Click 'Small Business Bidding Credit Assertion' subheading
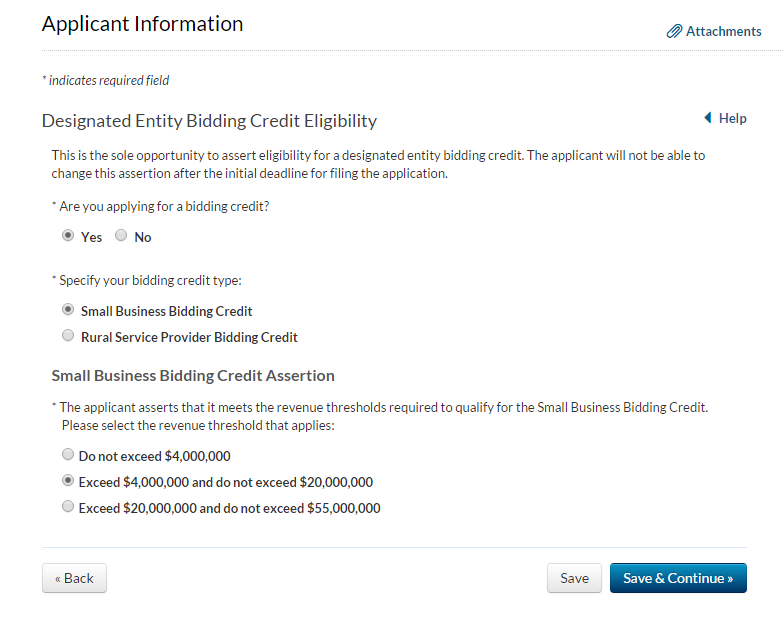The image size is (784, 641). 193,376
